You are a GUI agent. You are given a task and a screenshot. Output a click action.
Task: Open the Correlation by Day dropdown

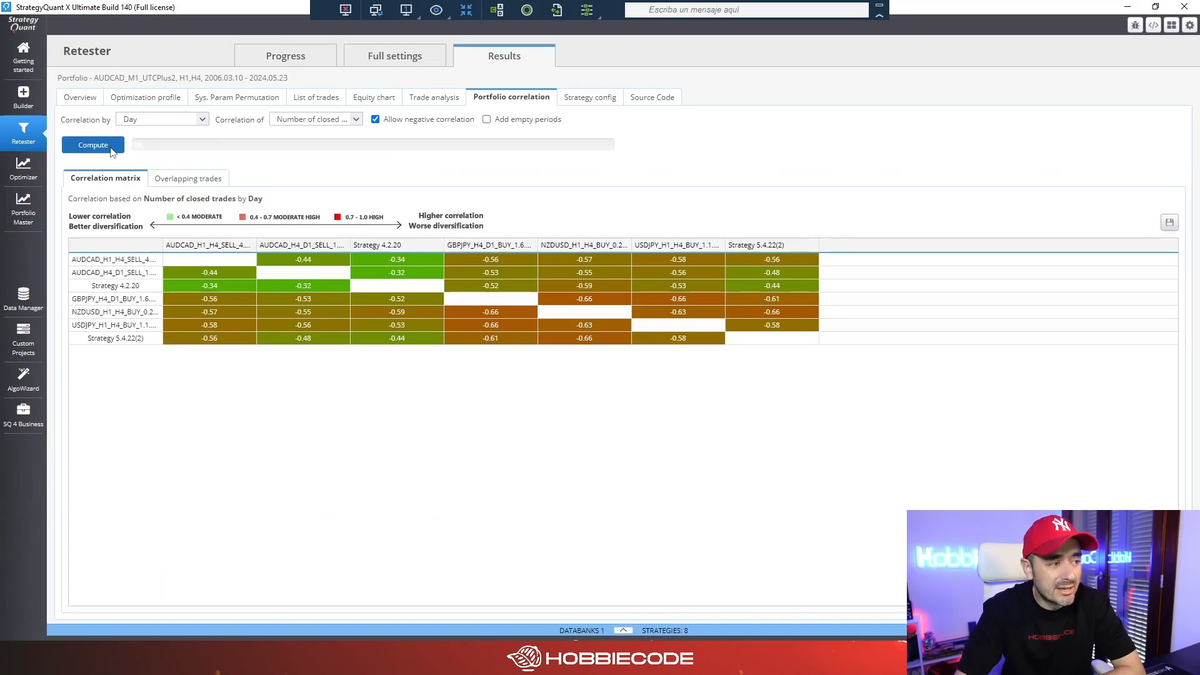(162, 119)
